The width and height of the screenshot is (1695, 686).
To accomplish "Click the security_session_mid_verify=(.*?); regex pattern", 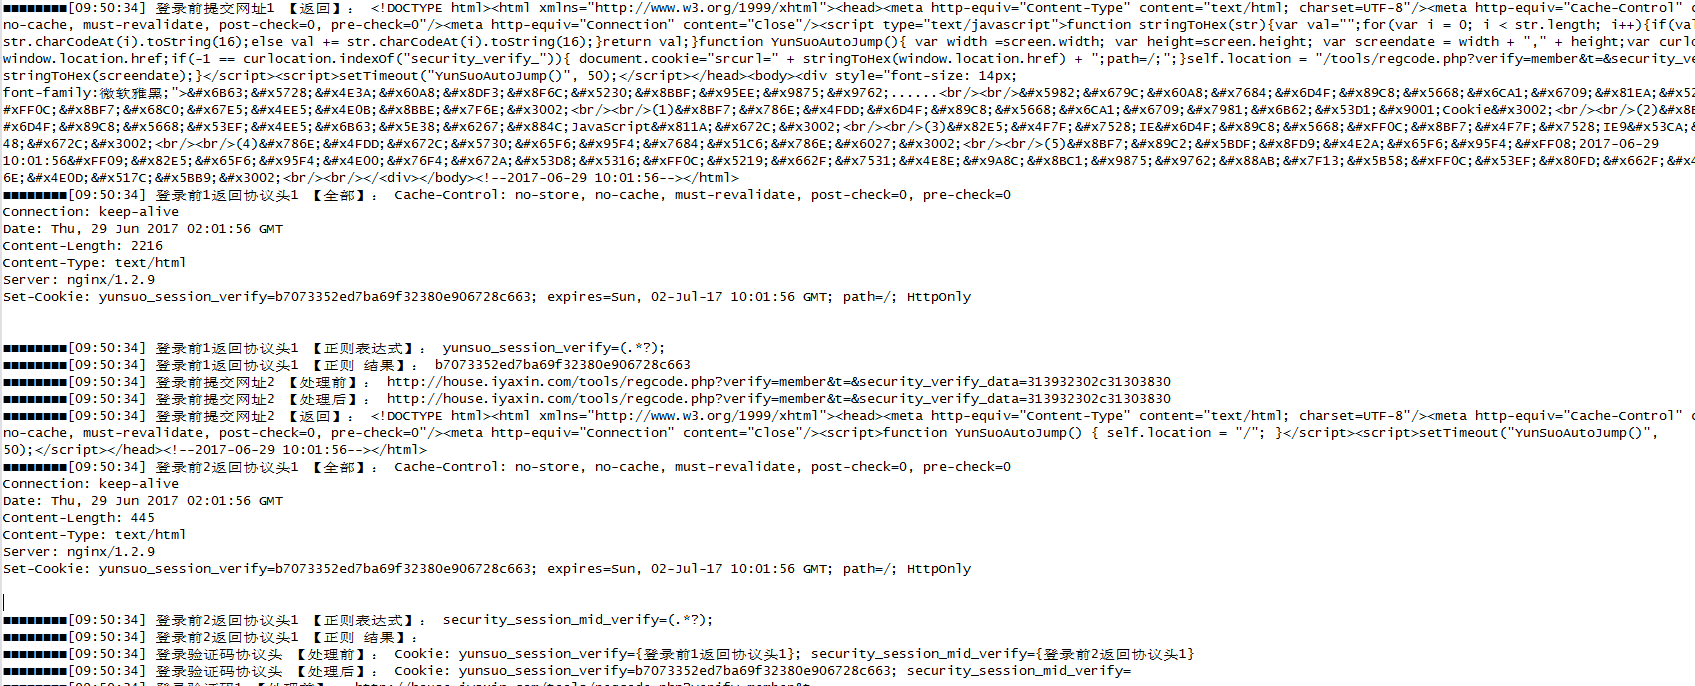I will [x=577, y=620].
